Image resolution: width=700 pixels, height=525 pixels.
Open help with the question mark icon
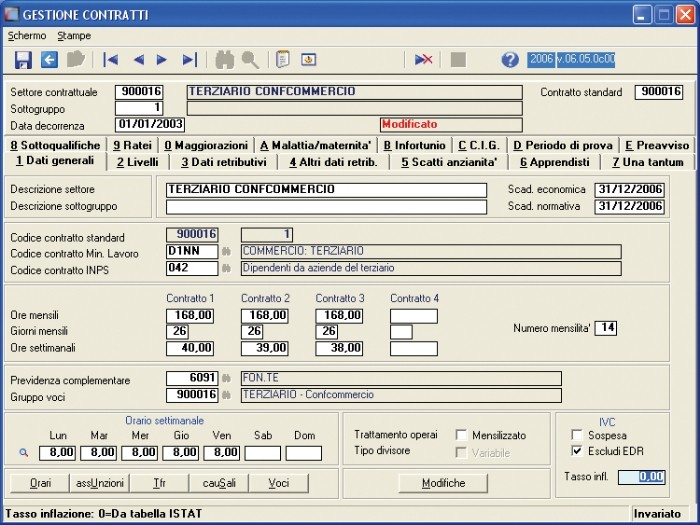click(x=510, y=59)
